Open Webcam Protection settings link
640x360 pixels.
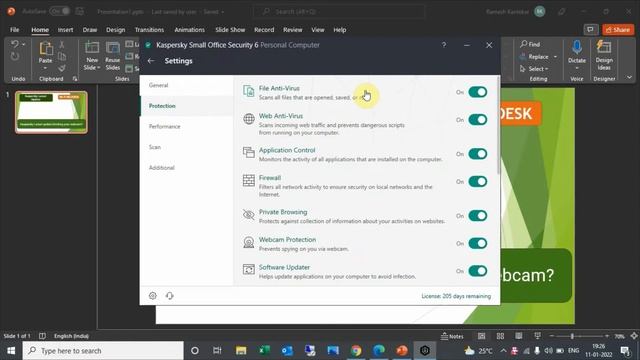click(x=287, y=240)
